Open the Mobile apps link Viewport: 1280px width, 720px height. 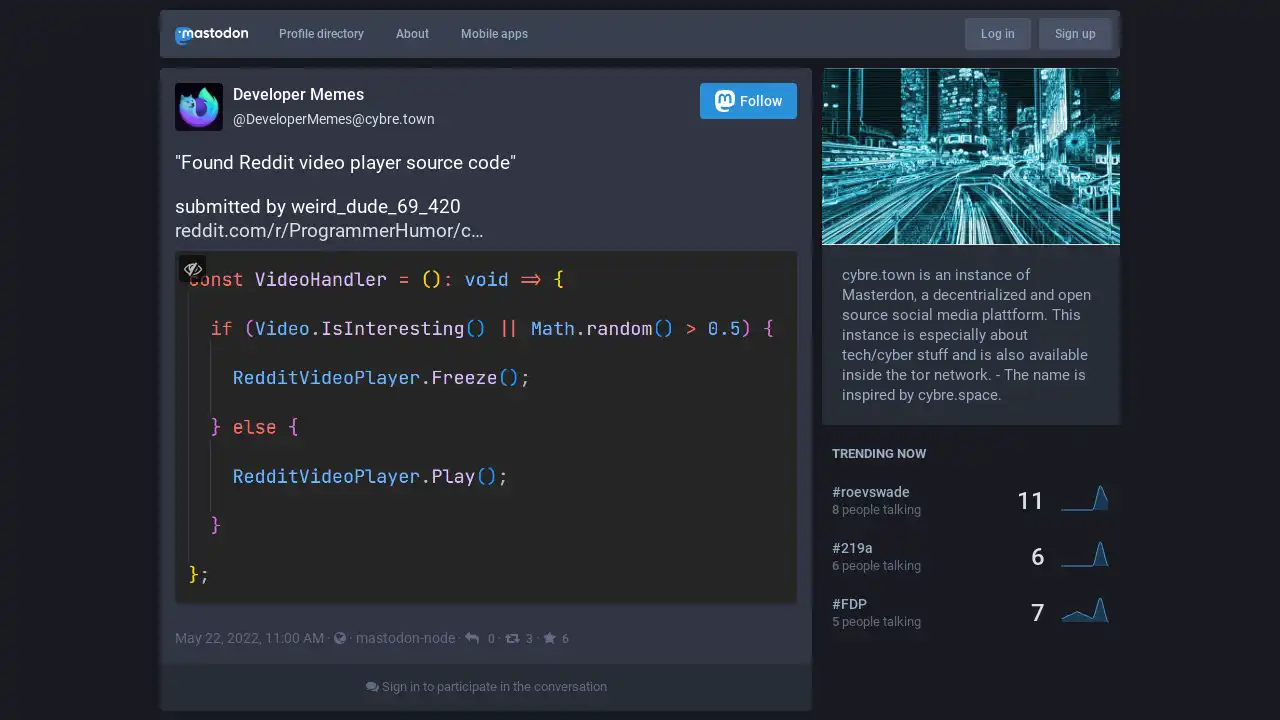[x=494, y=34]
